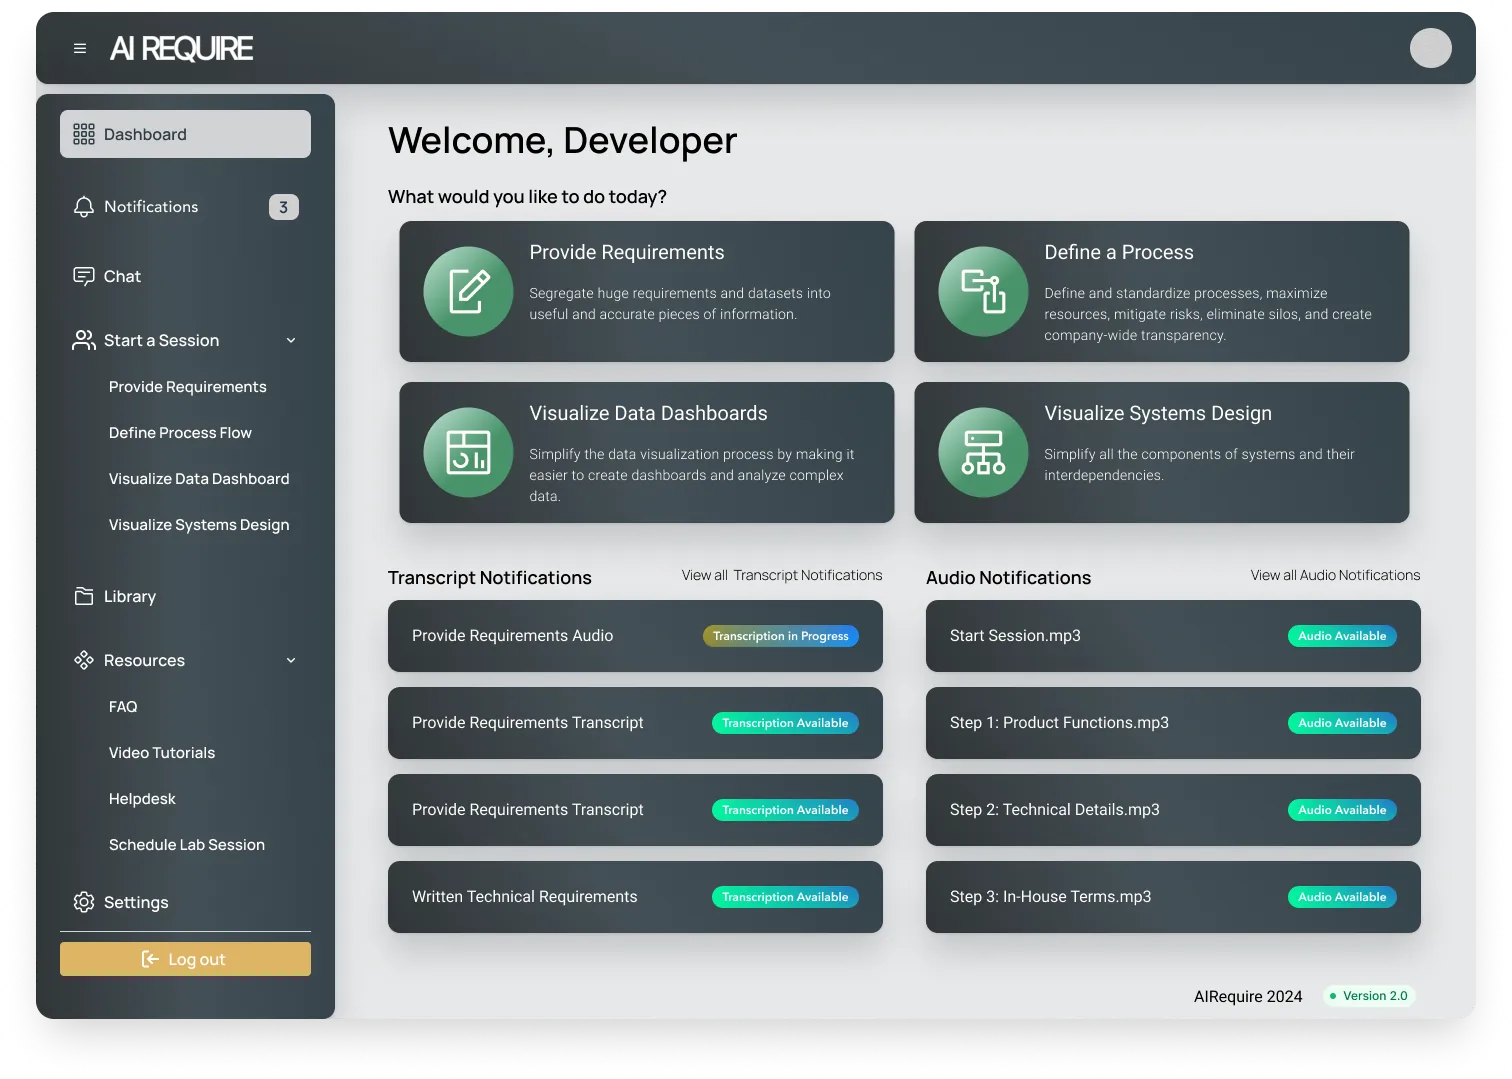Open Step 2: Technical Details.mp3 notification
Screen dimensions: 1512x1079
pyautogui.click(x=1173, y=810)
